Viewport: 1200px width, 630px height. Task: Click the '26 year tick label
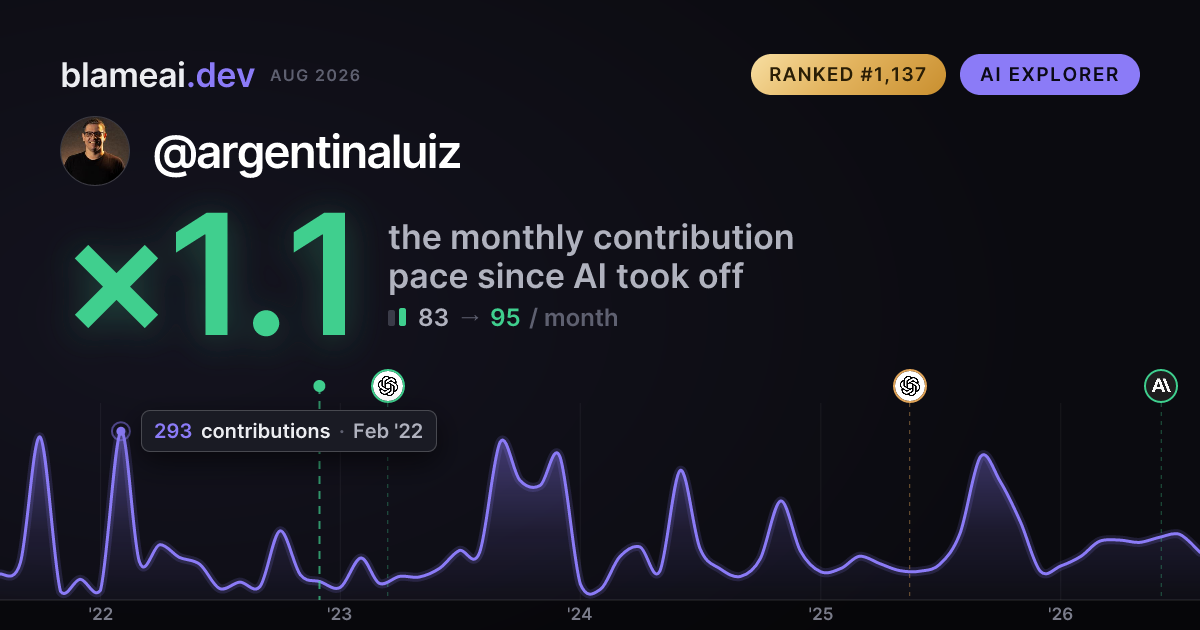[x=1060, y=614]
